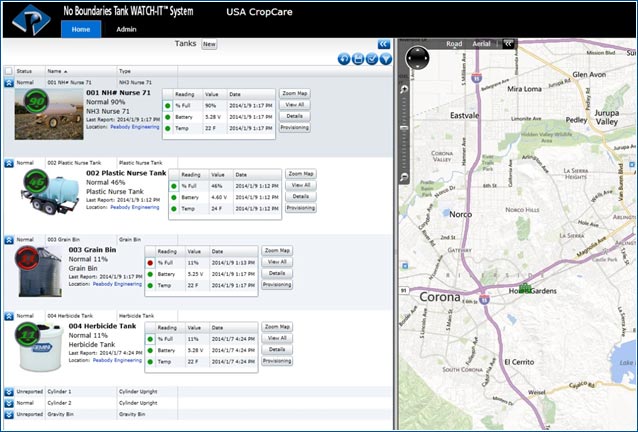Click the blue refresh/undo round icon
This screenshot has height=432, width=638.
pyautogui.click(x=344, y=59)
